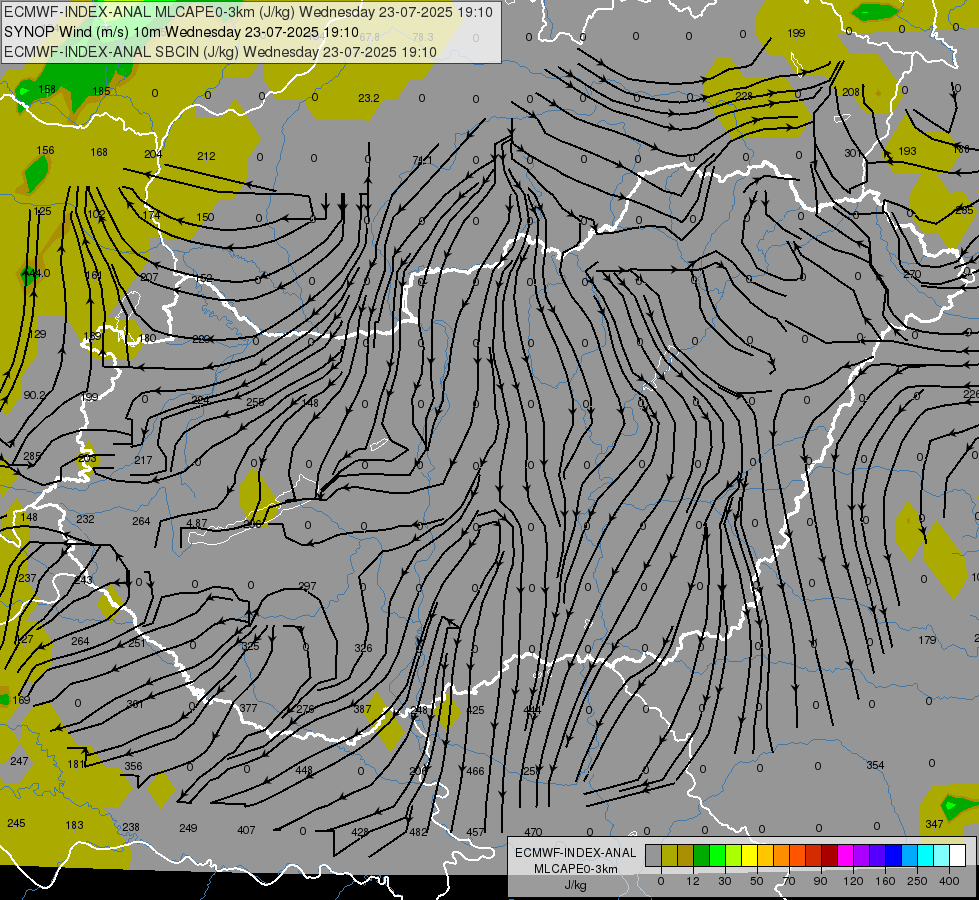
Task: Click the legend tick label 120
Action: pyautogui.click(x=853, y=881)
